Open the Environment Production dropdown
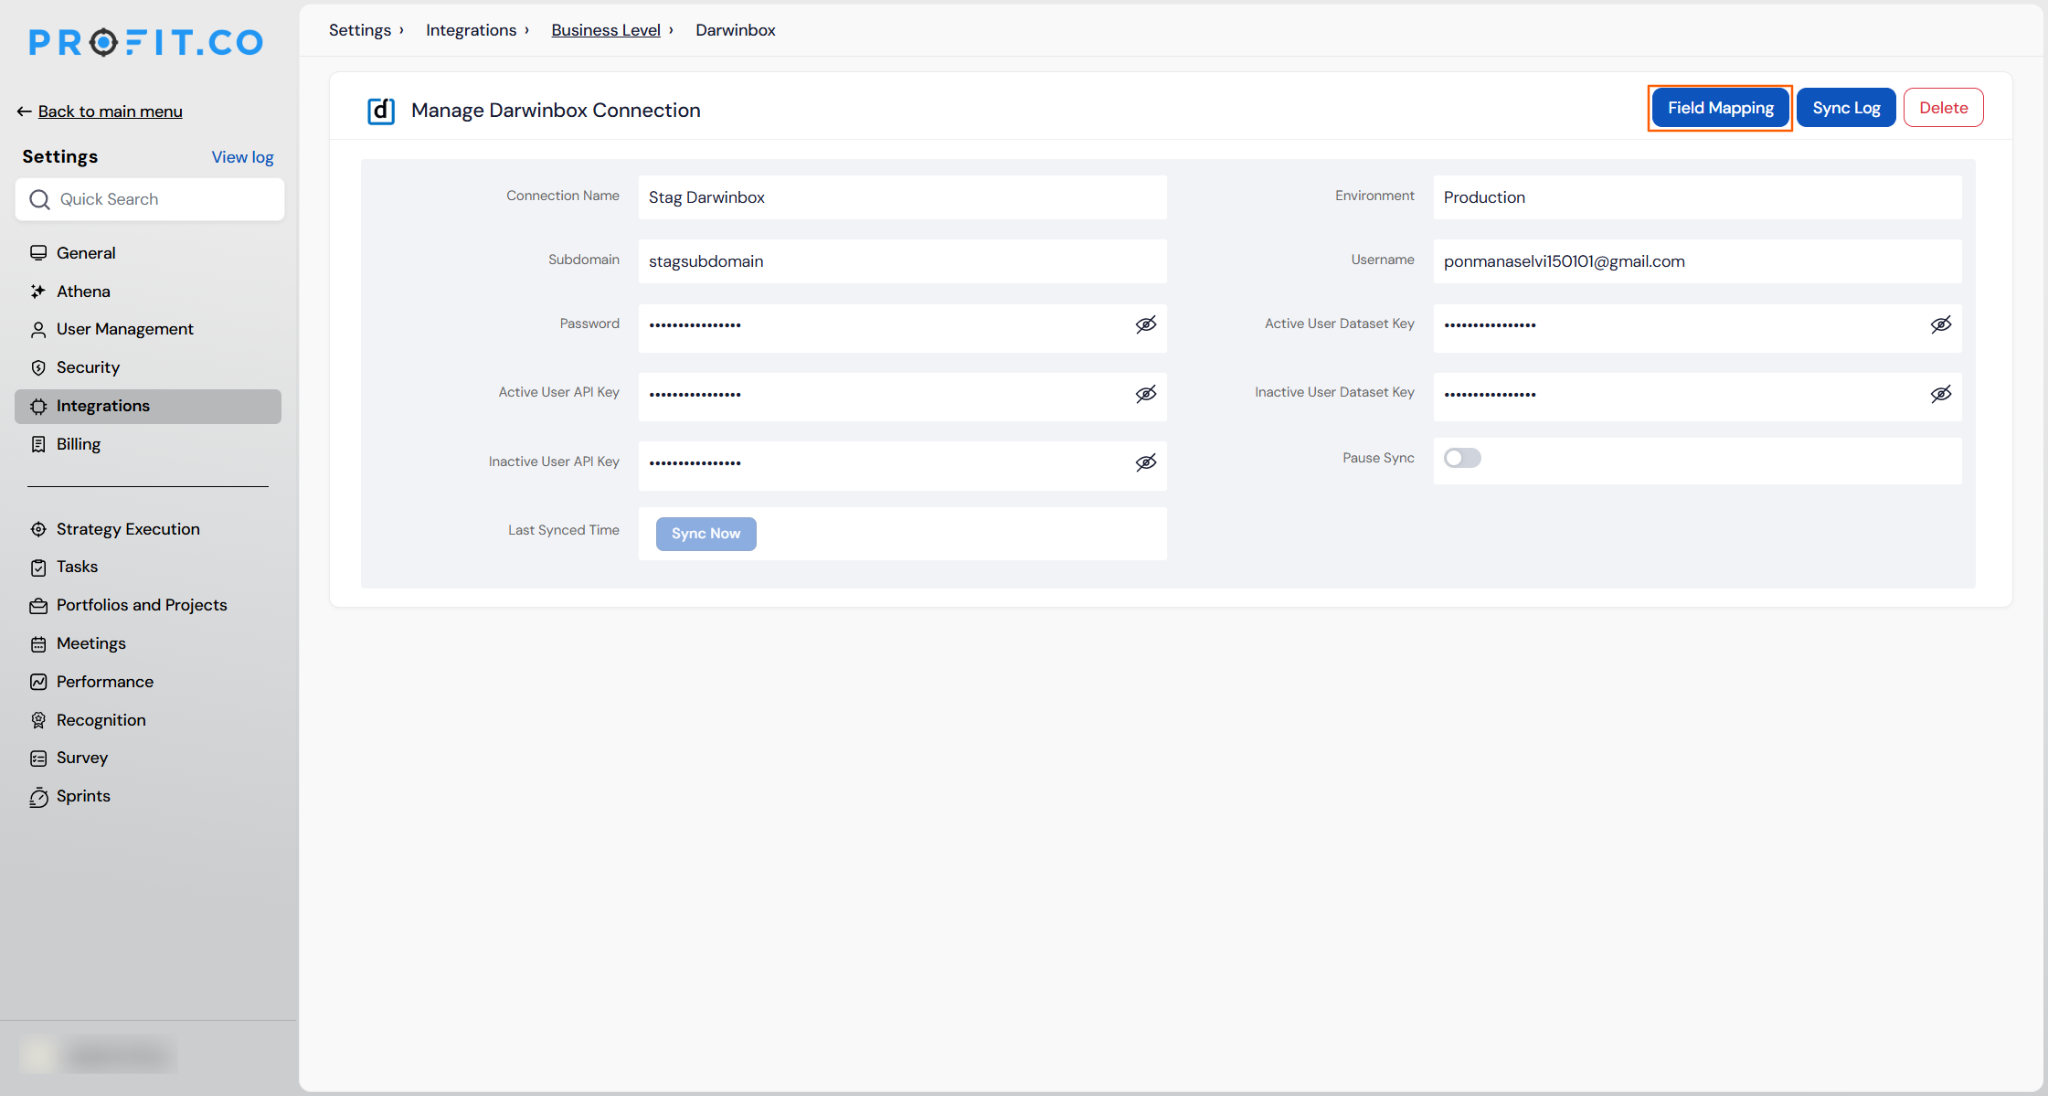Screen dimensions: 2048x1096 1697,197
